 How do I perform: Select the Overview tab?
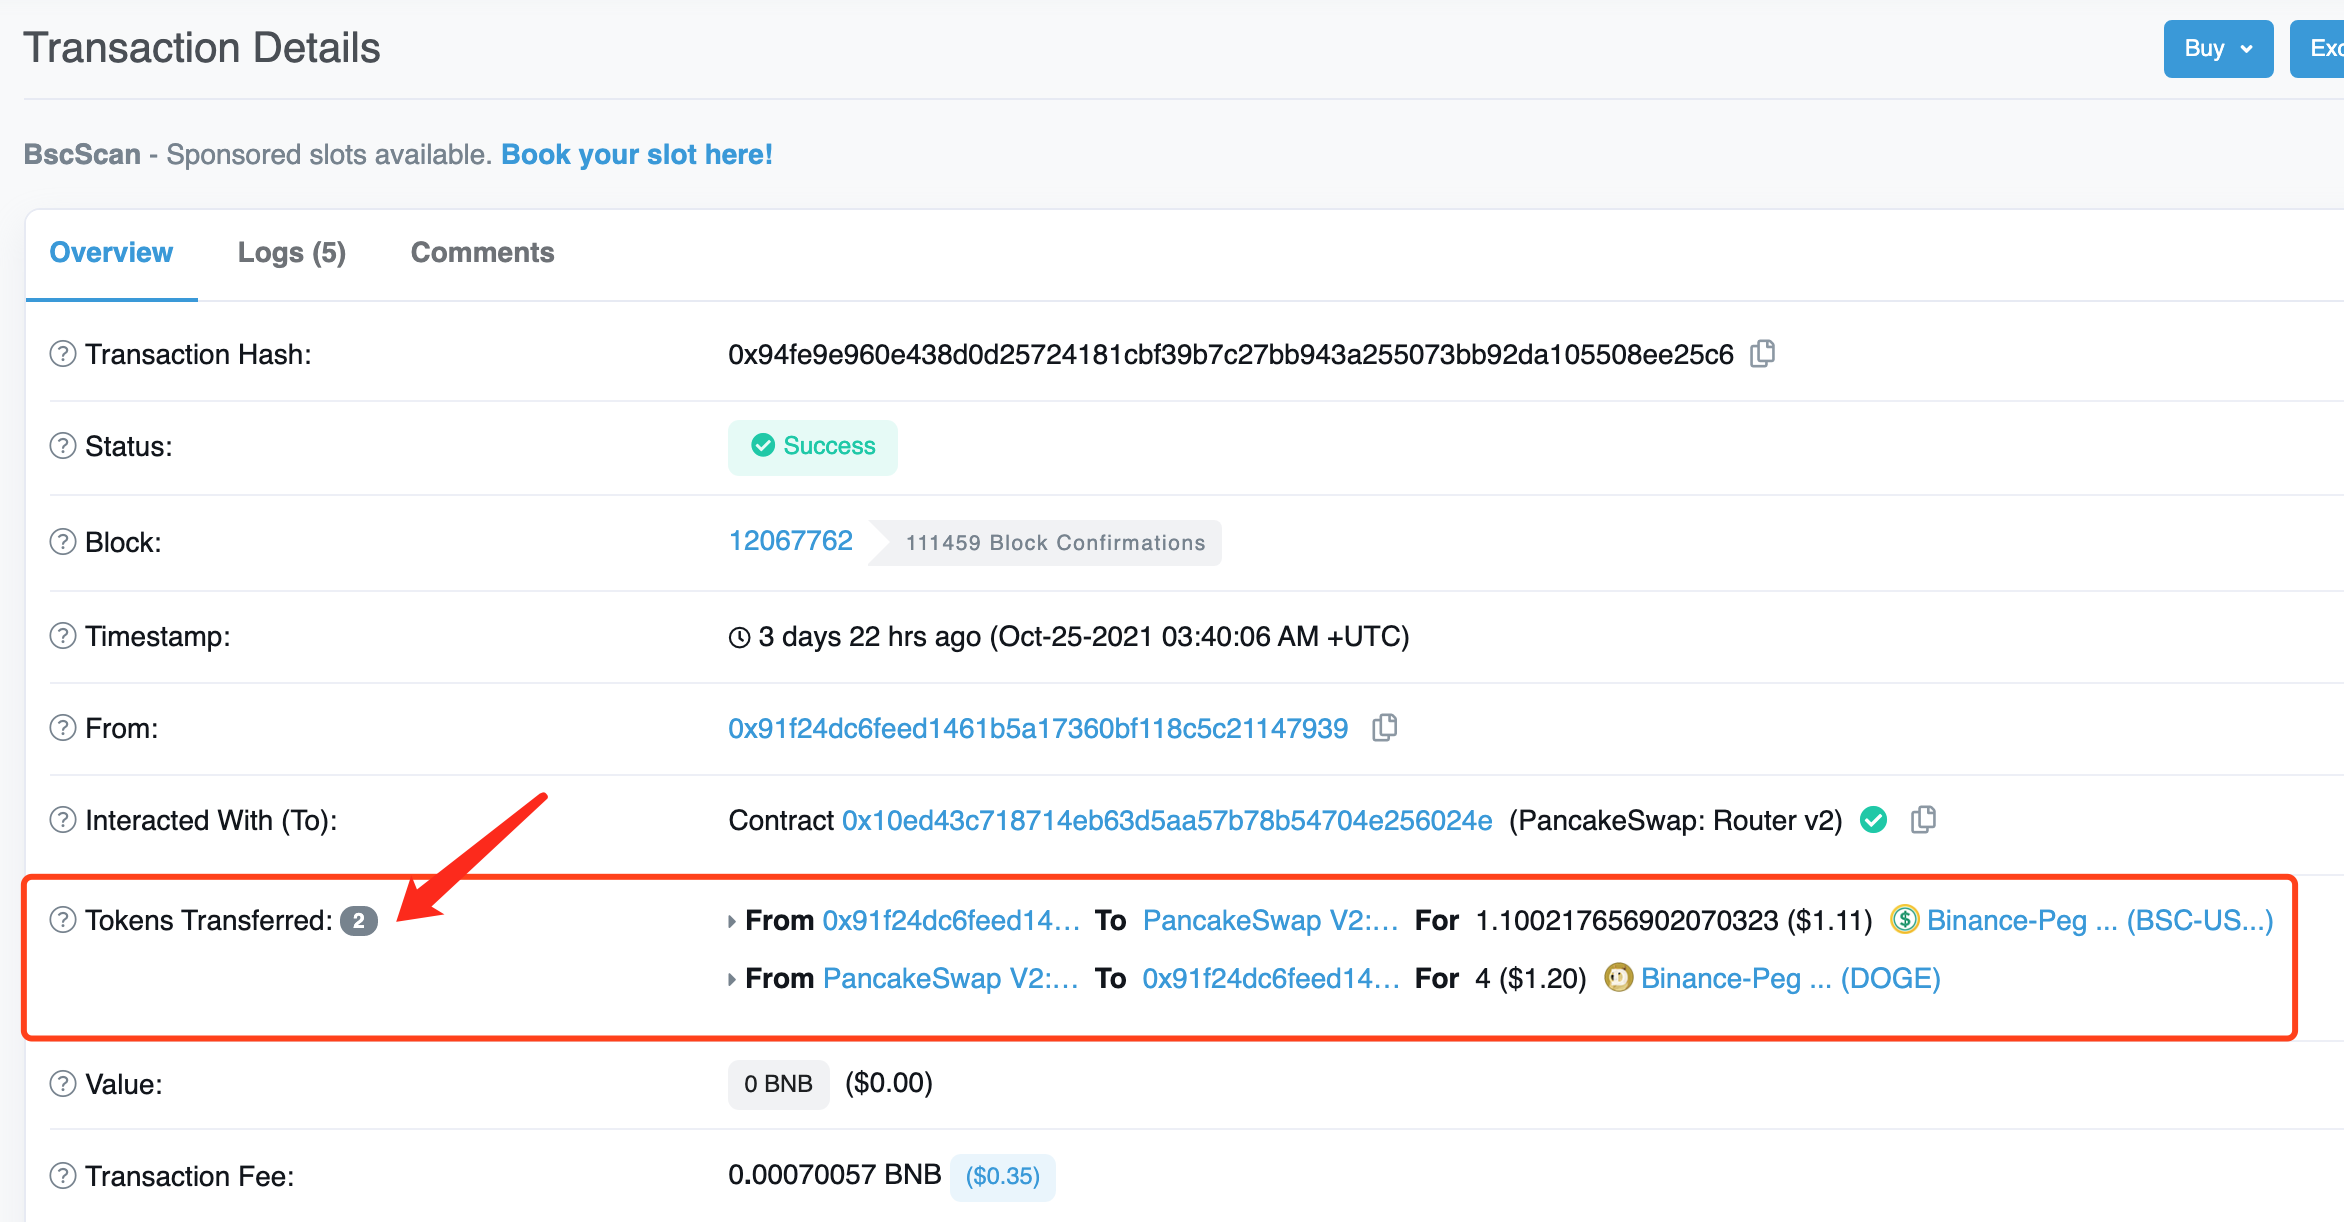[111, 253]
